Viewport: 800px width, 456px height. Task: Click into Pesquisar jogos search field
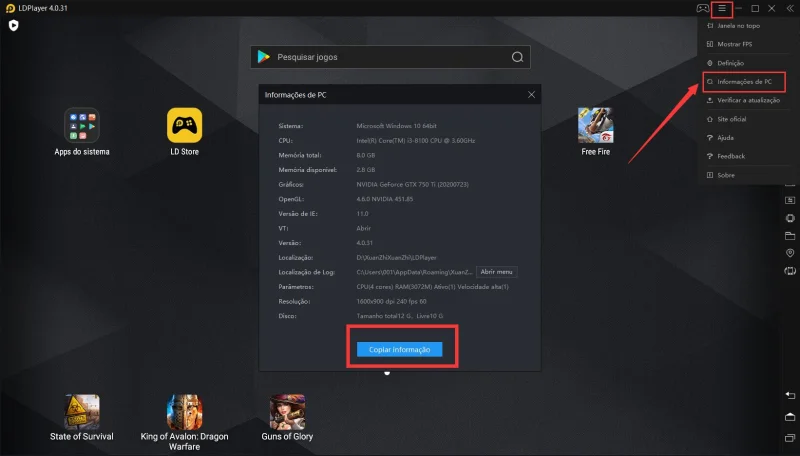[390, 57]
